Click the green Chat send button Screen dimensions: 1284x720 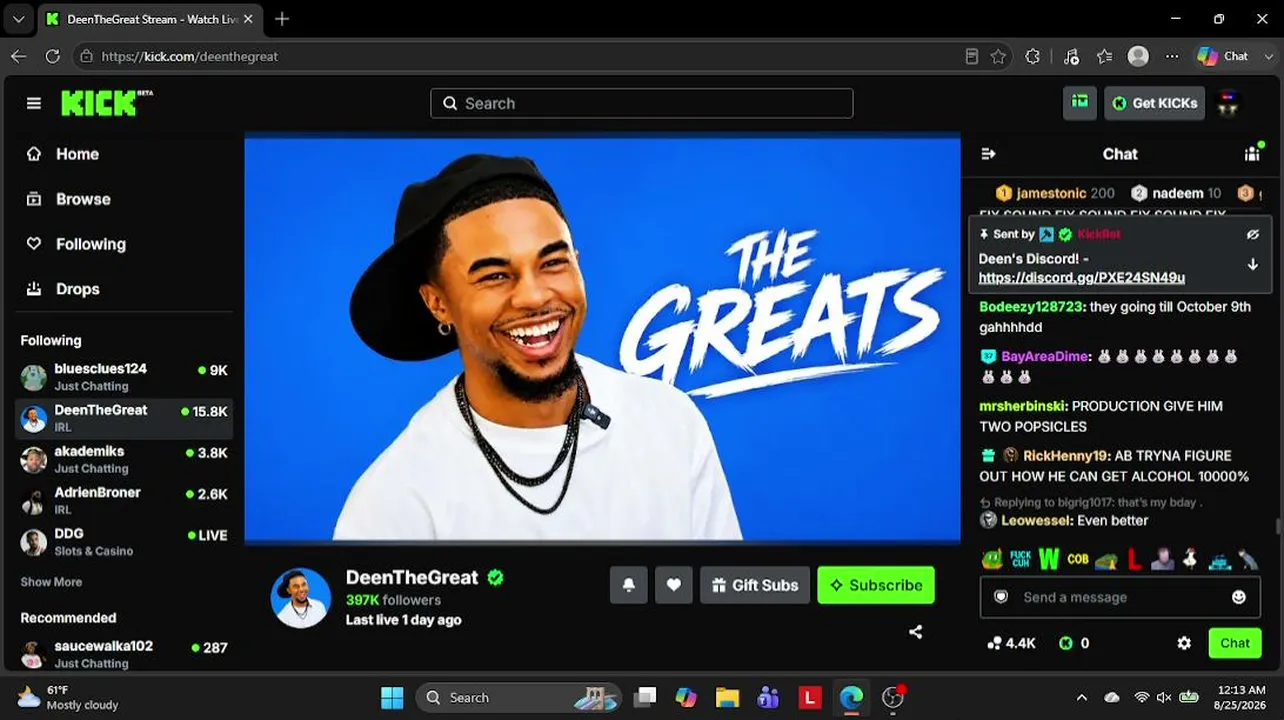pos(1235,643)
